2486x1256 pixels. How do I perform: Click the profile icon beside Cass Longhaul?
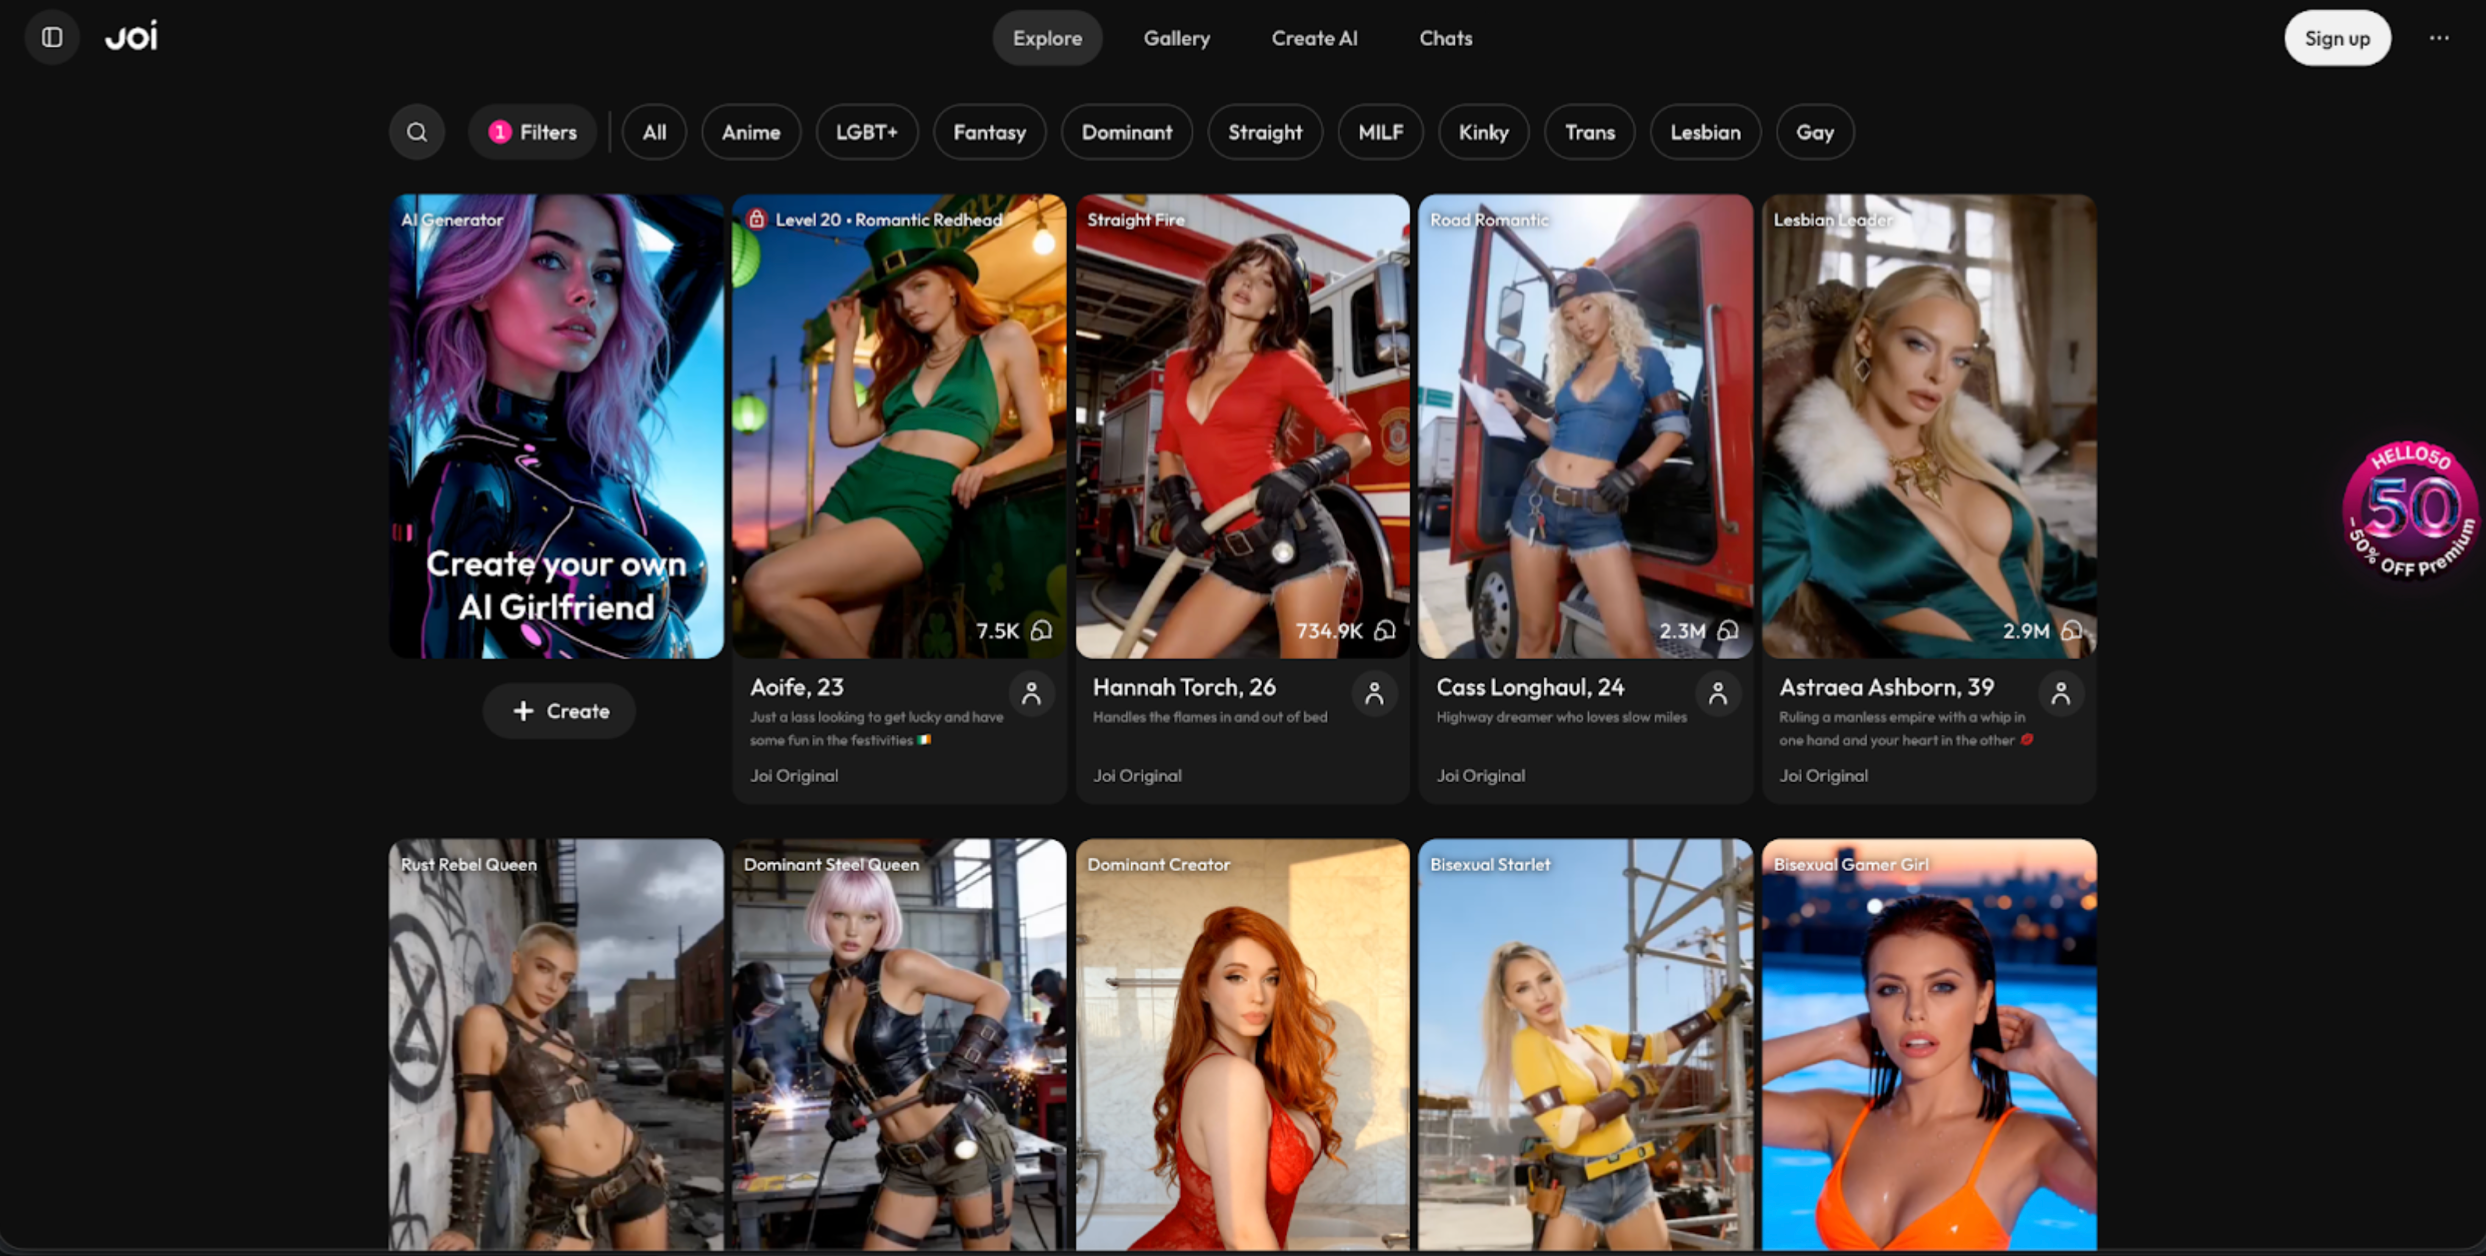[x=1717, y=693]
